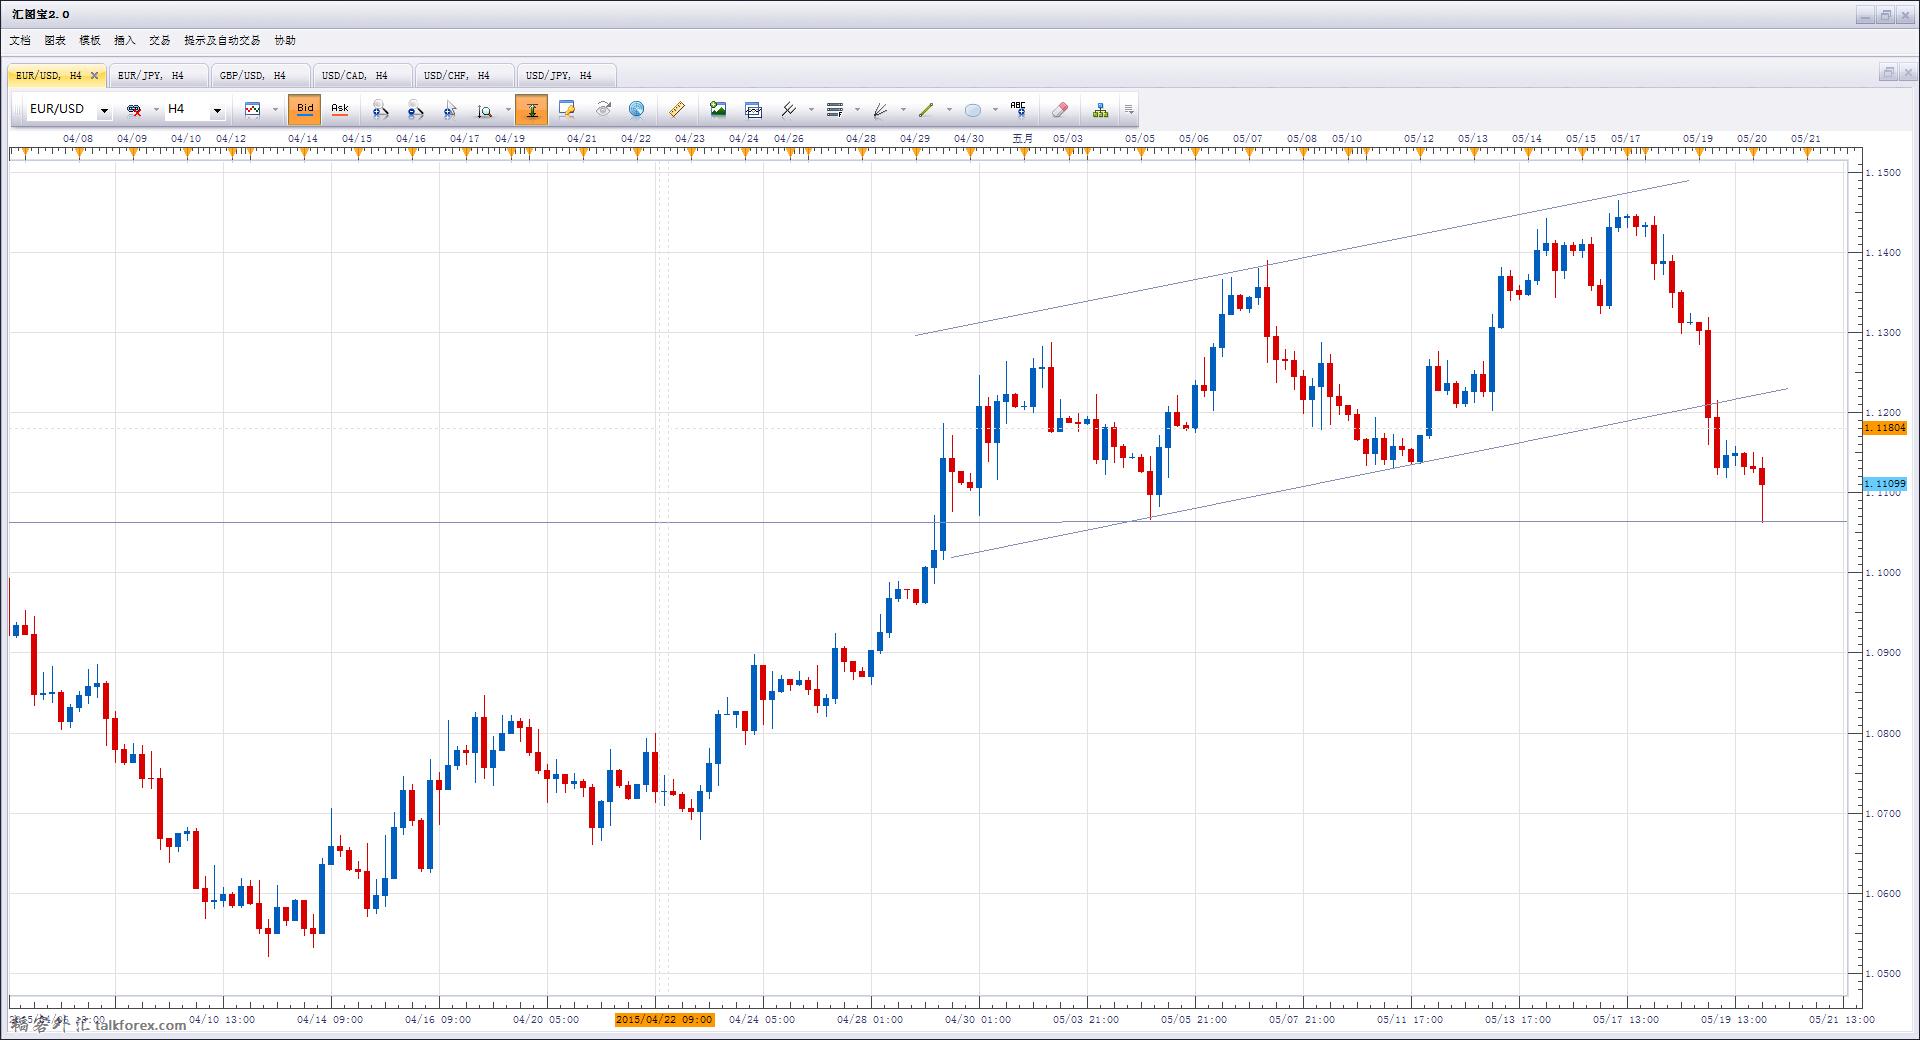Toggle the Bid price button

click(x=305, y=110)
